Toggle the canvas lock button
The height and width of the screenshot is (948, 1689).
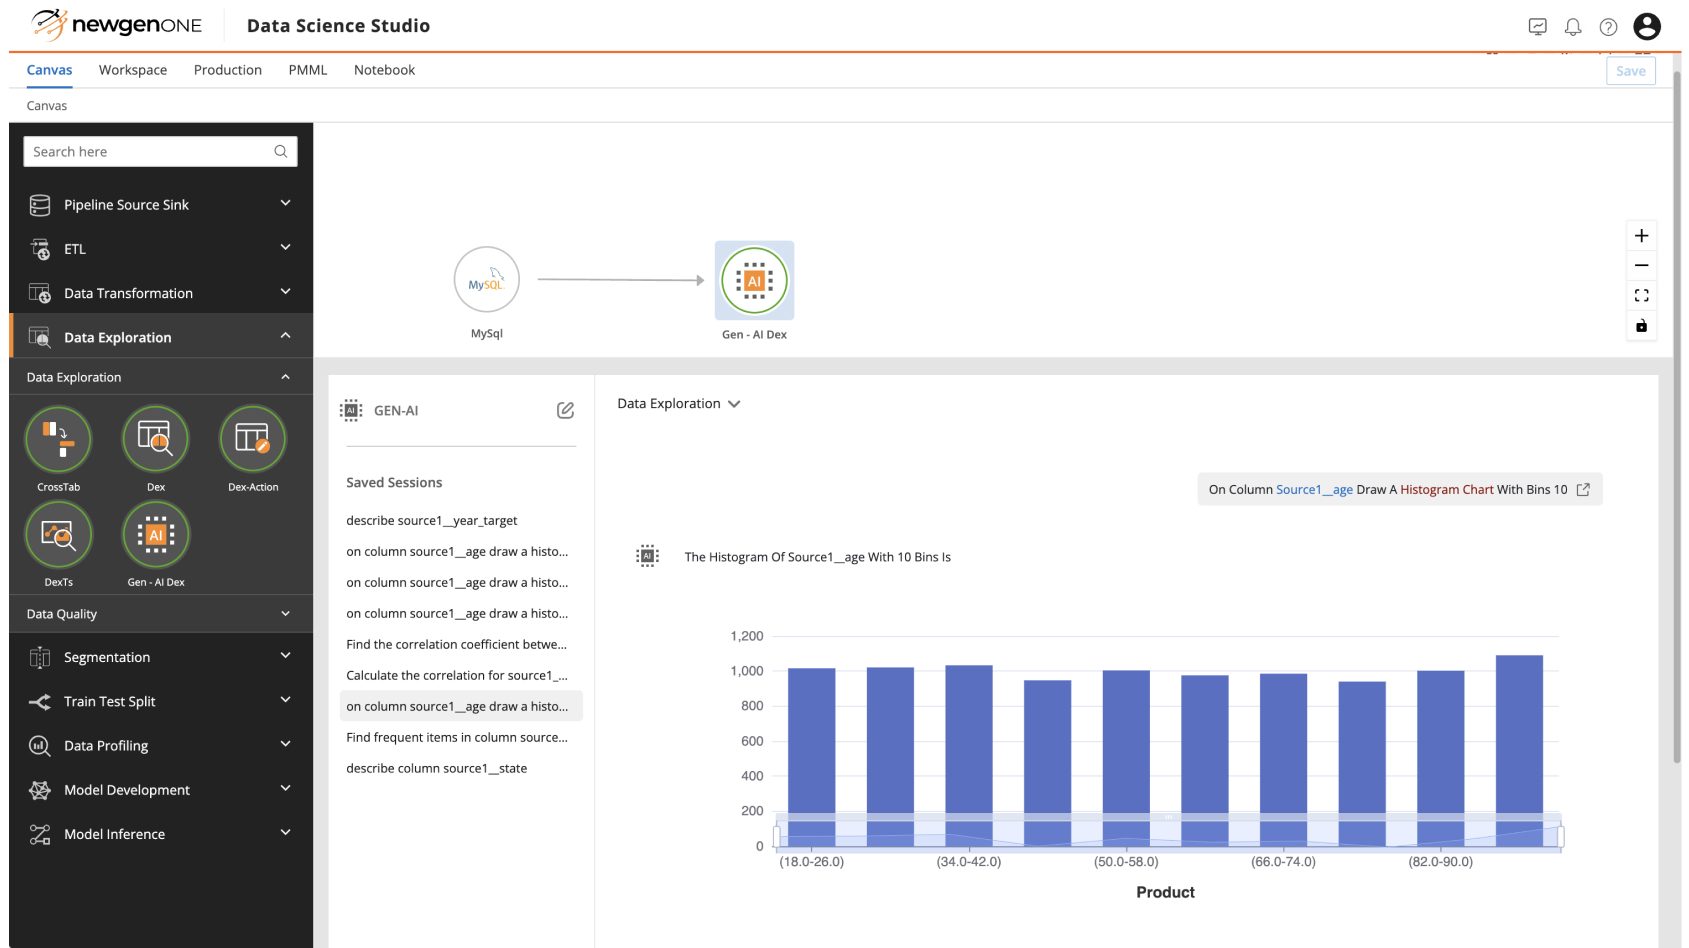point(1641,326)
